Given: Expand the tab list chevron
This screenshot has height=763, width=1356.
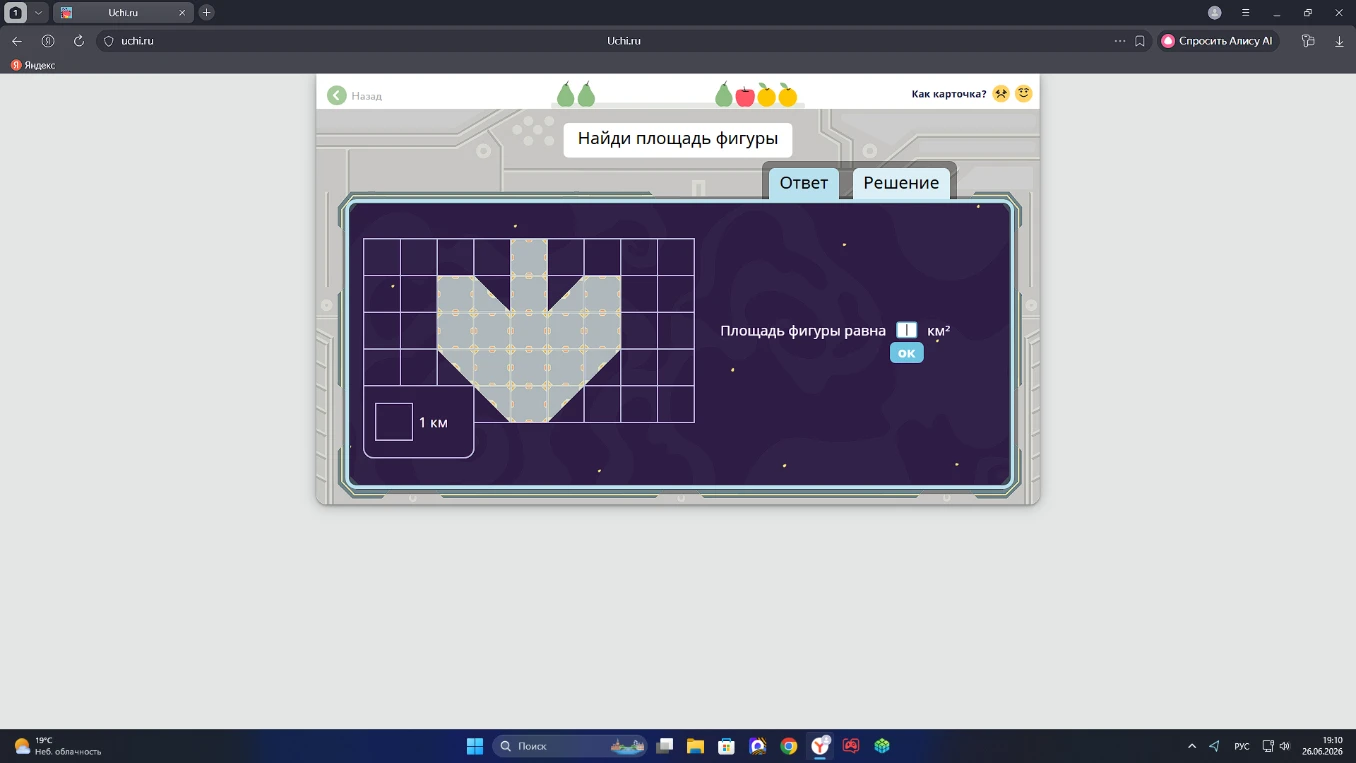Looking at the screenshot, I should (38, 13).
